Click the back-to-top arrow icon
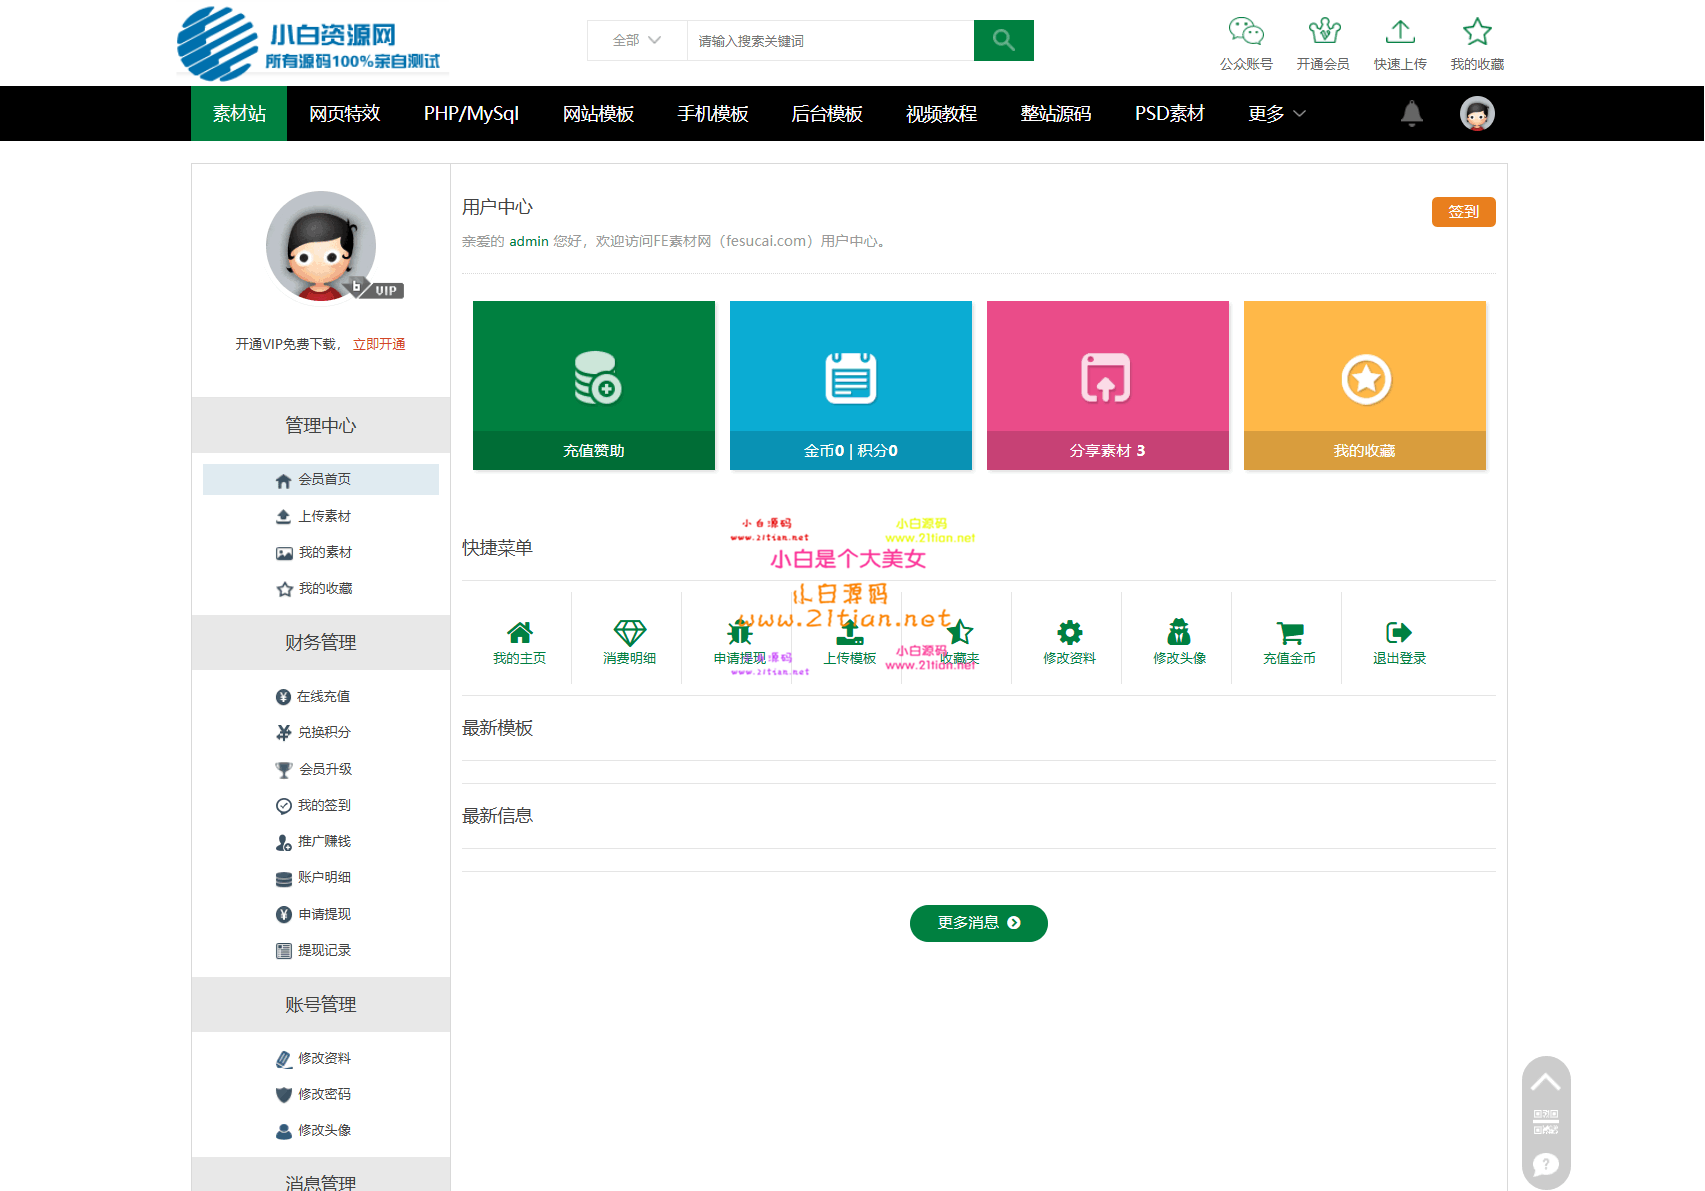The width and height of the screenshot is (1705, 1191). click(1546, 1082)
